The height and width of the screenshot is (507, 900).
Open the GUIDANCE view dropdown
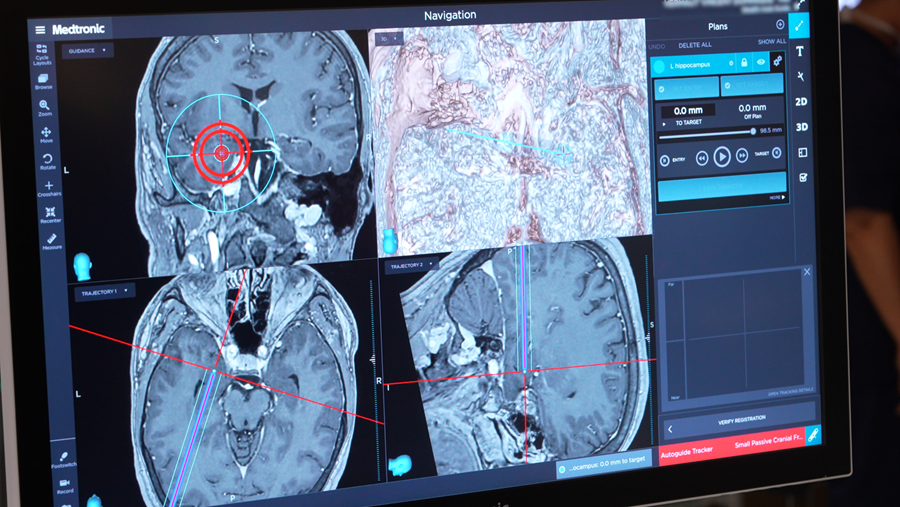tap(87, 51)
